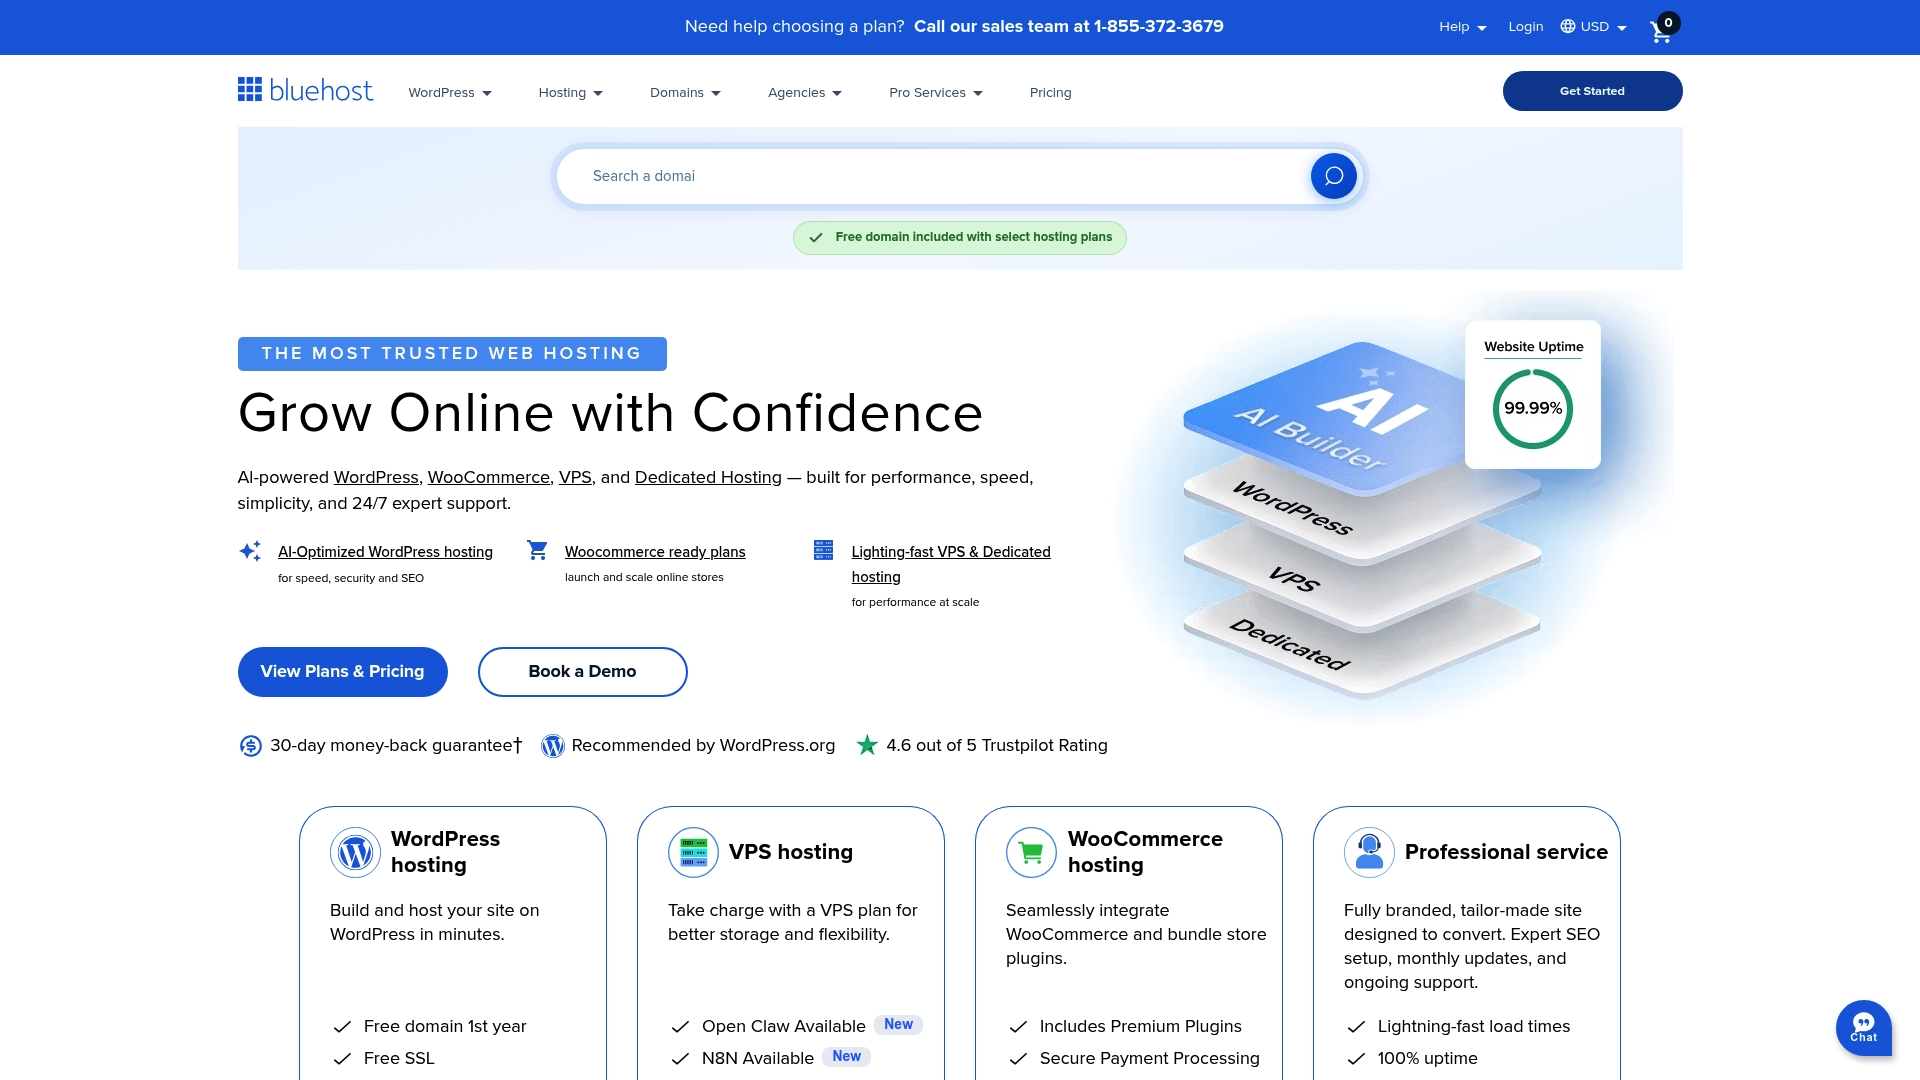
Task: Open the AI-Optimized WordPress hosting link
Action: tap(386, 551)
